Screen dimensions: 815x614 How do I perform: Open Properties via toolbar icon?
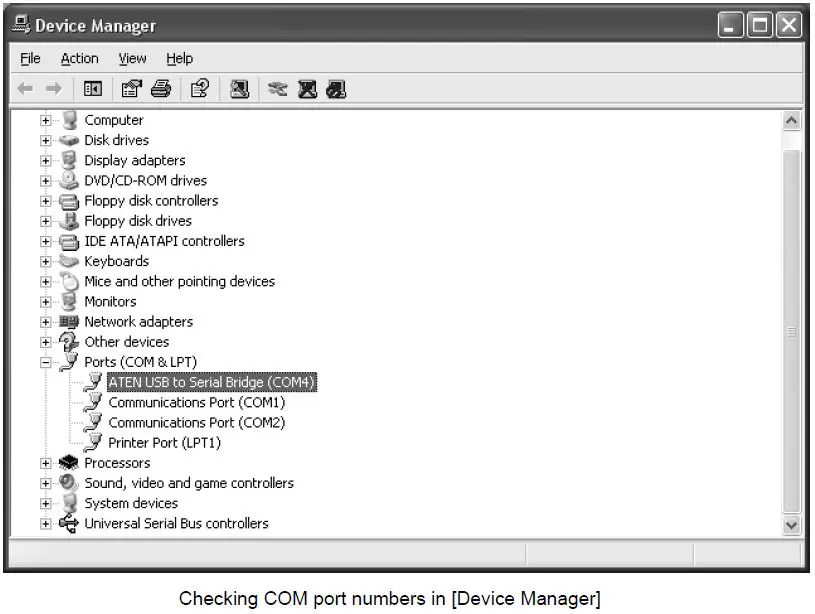tap(132, 89)
